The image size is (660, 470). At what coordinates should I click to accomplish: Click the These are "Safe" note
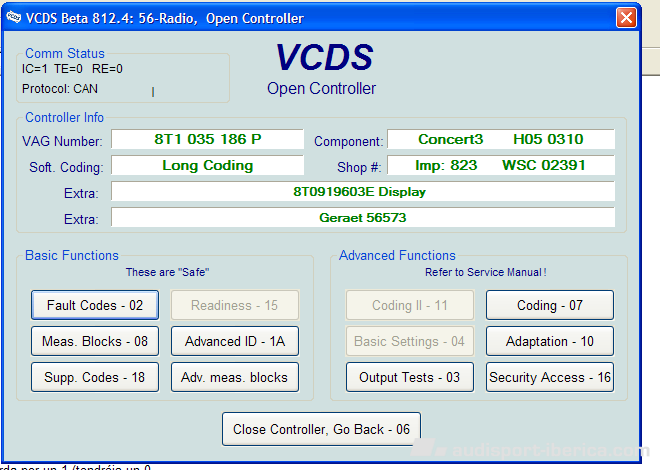tap(168, 272)
